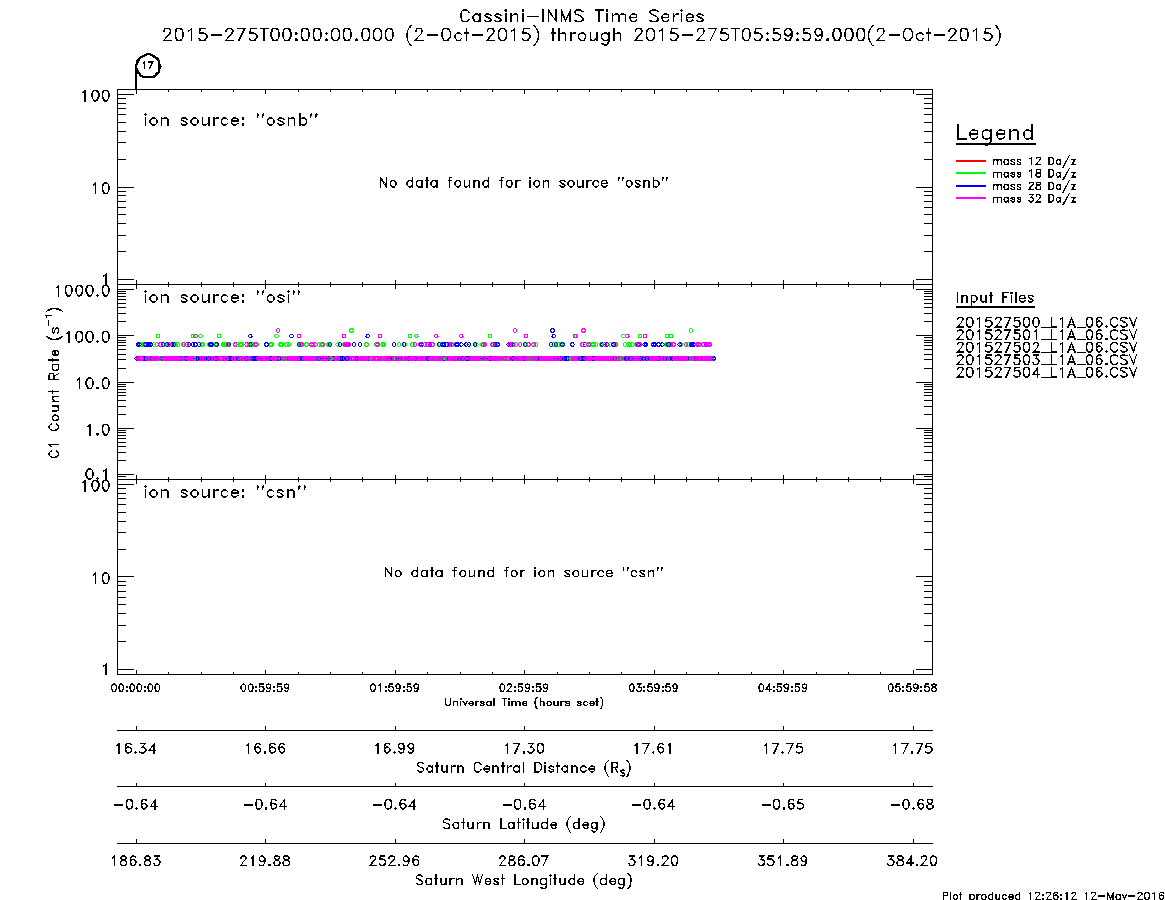Click the mass 32 Da/z legend label
The image size is (1165, 900).
1034,199
